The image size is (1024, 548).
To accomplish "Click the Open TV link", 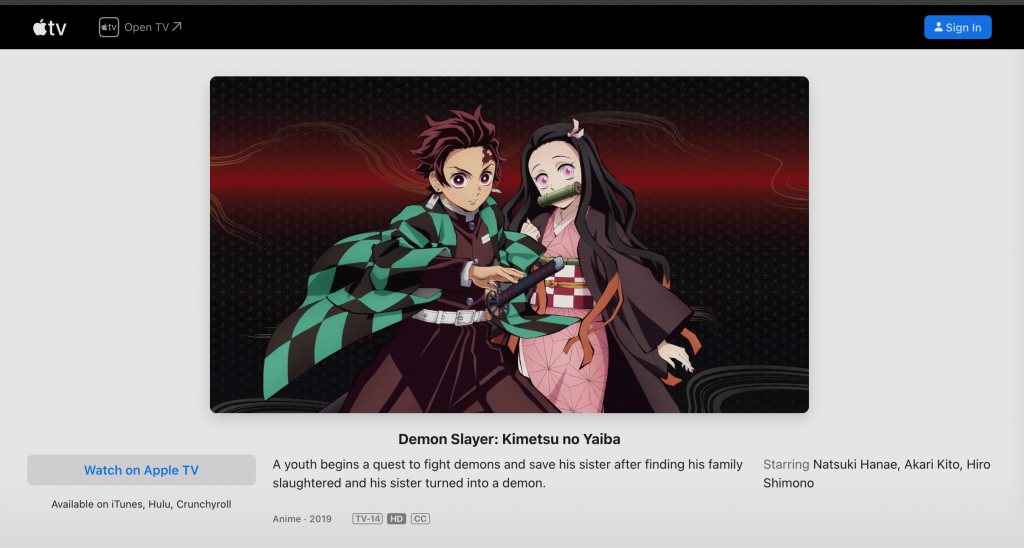I will coord(140,27).
